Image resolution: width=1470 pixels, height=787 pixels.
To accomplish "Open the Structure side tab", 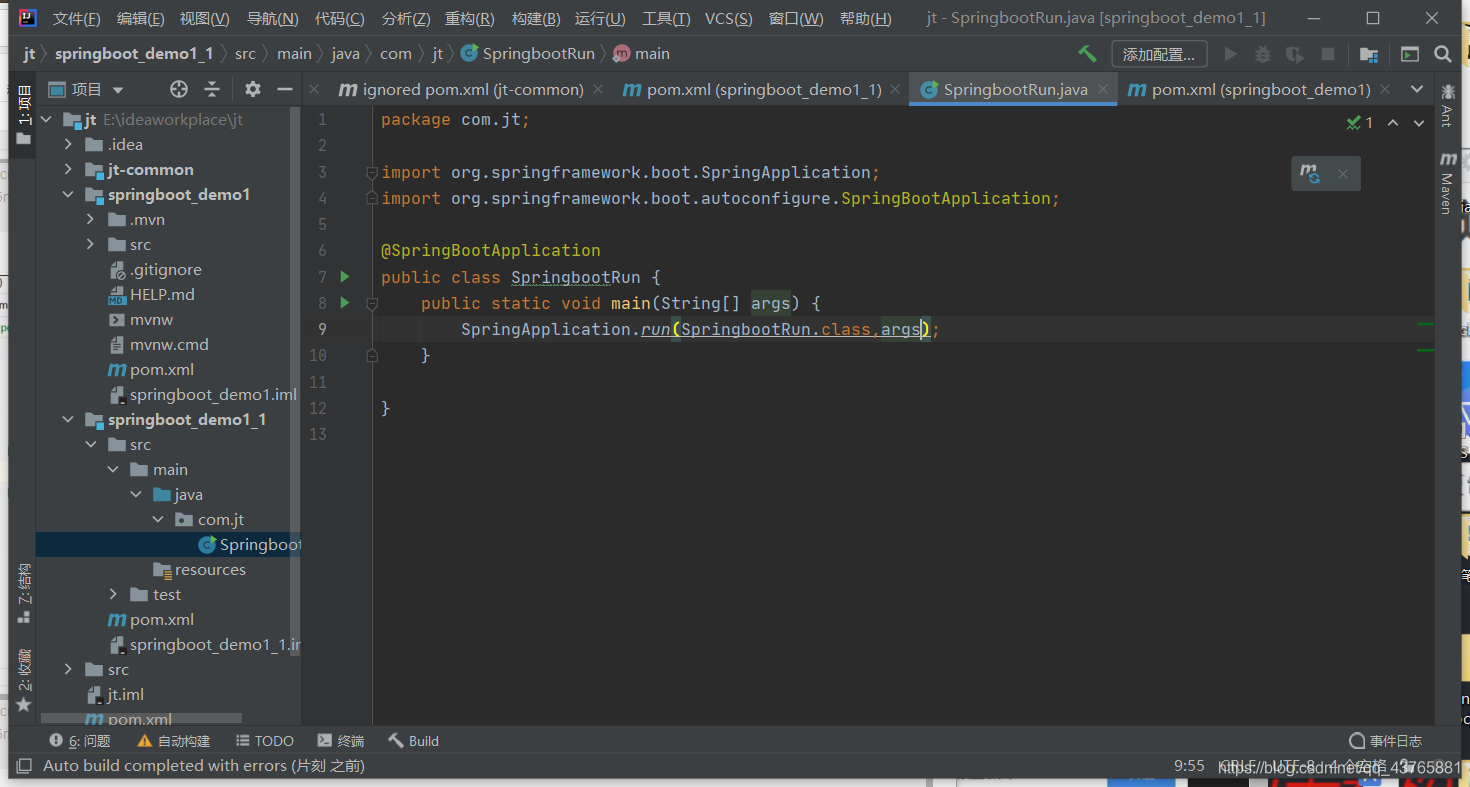I will tap(24, 593).
